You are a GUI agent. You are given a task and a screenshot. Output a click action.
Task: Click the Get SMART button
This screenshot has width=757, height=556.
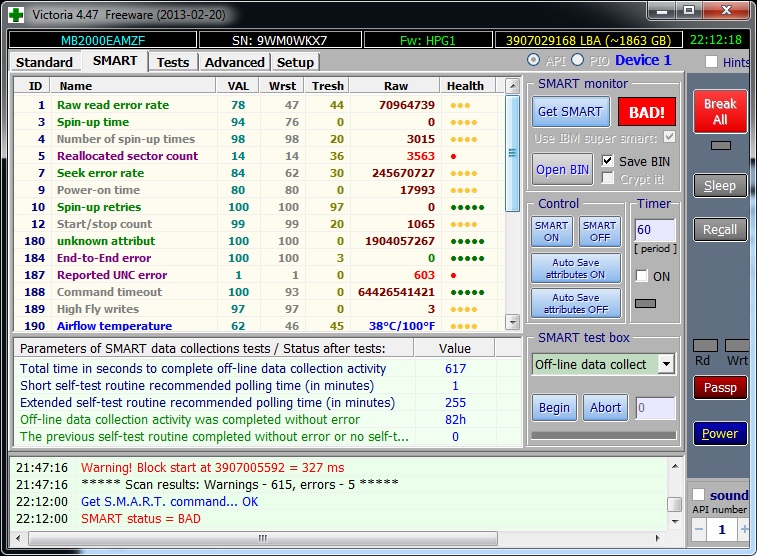[x=569, y=112]
